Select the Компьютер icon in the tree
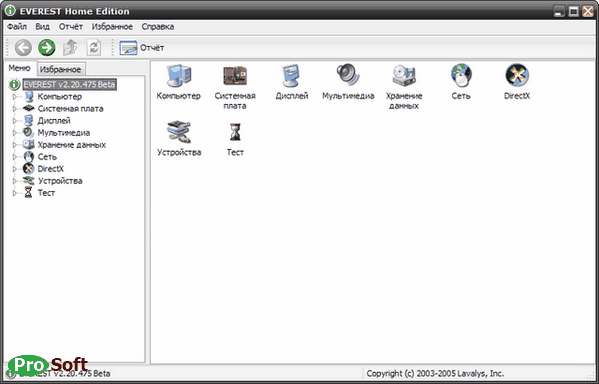The width and height of the screenshot is (599, 384). point(29,96)
